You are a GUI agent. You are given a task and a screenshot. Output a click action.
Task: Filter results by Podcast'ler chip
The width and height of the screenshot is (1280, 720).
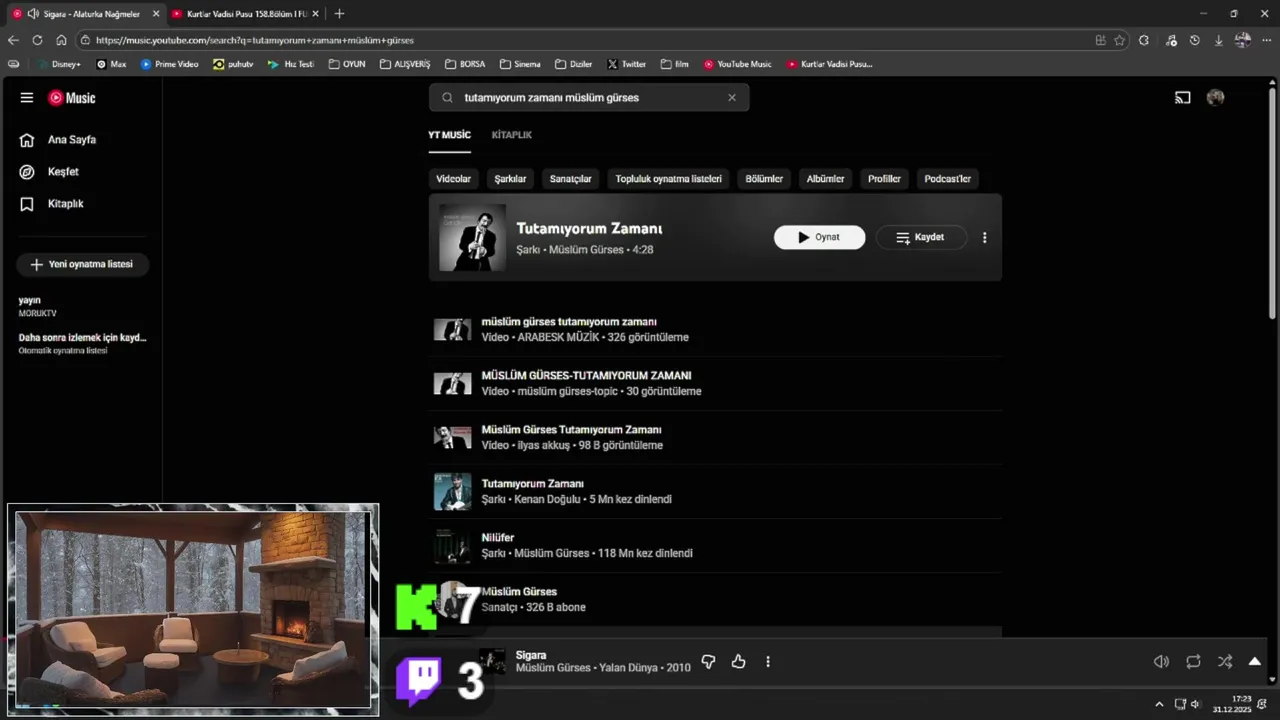point(947,179)
